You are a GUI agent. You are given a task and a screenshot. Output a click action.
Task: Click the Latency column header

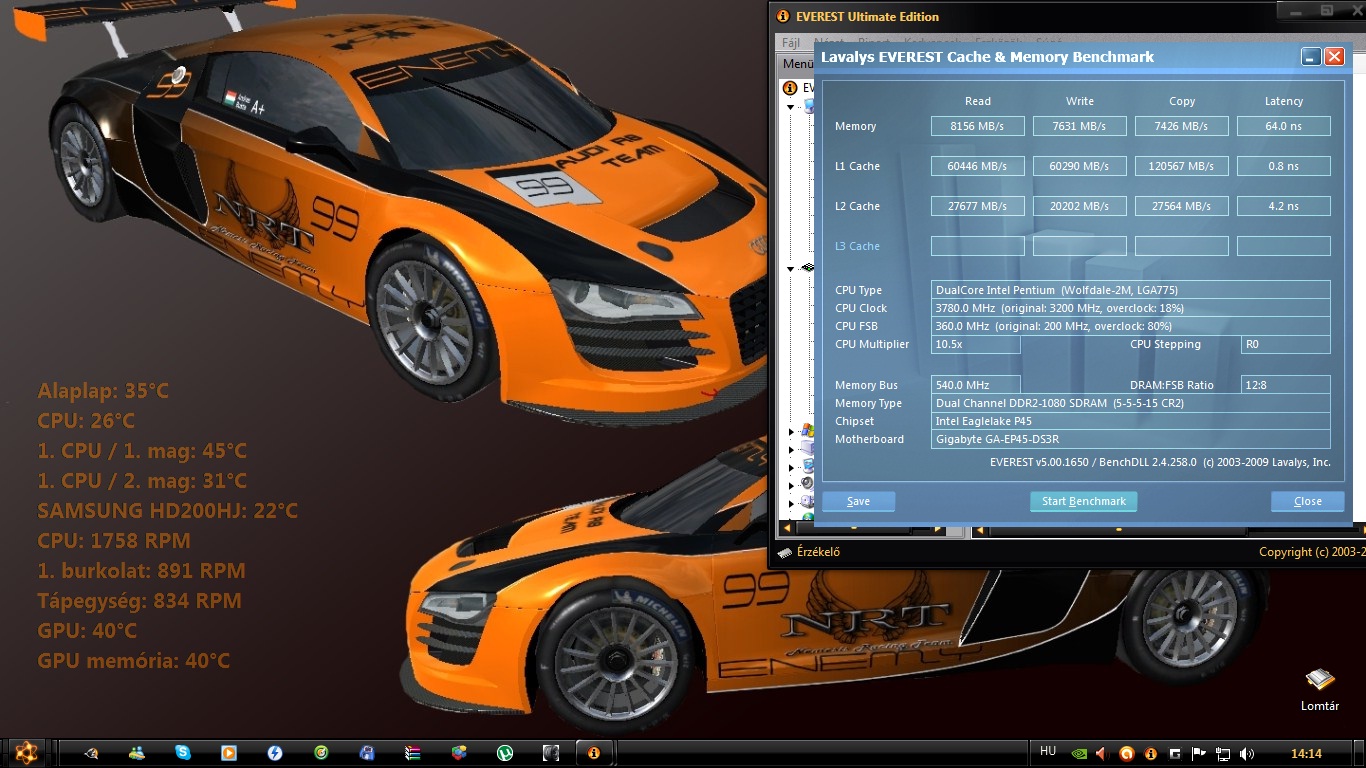(1284, 101)
